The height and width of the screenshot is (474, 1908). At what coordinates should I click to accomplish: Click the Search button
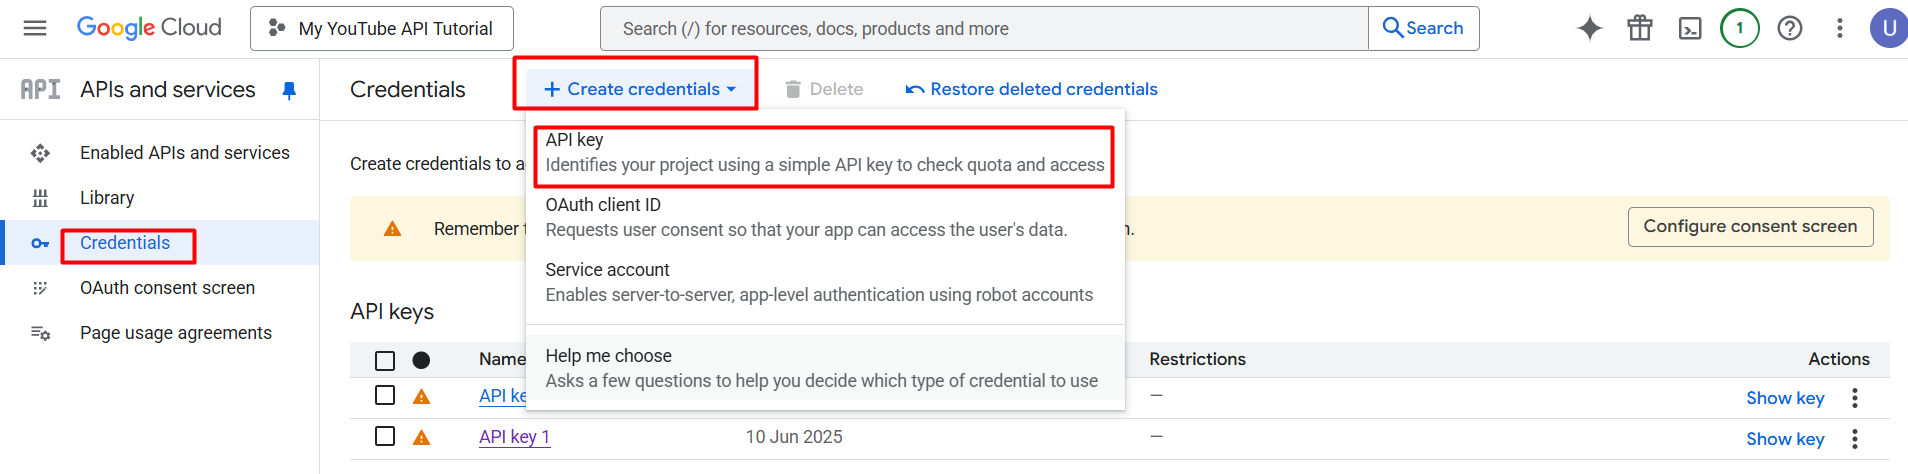1423,28
